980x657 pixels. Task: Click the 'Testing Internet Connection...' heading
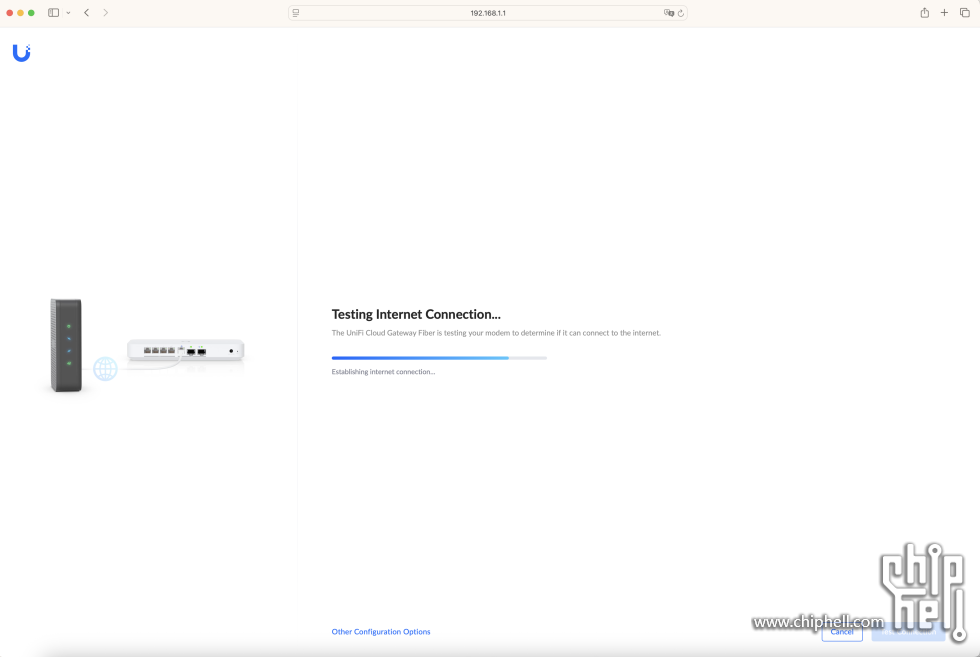pos(416,314)
